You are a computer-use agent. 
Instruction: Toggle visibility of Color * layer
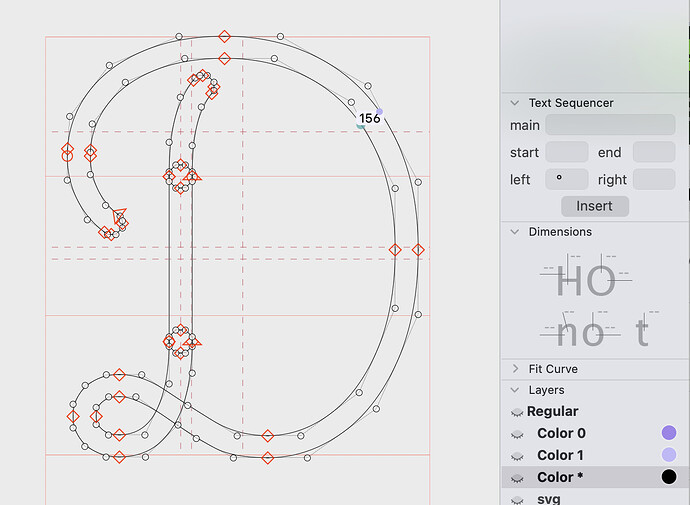(517, 478)
